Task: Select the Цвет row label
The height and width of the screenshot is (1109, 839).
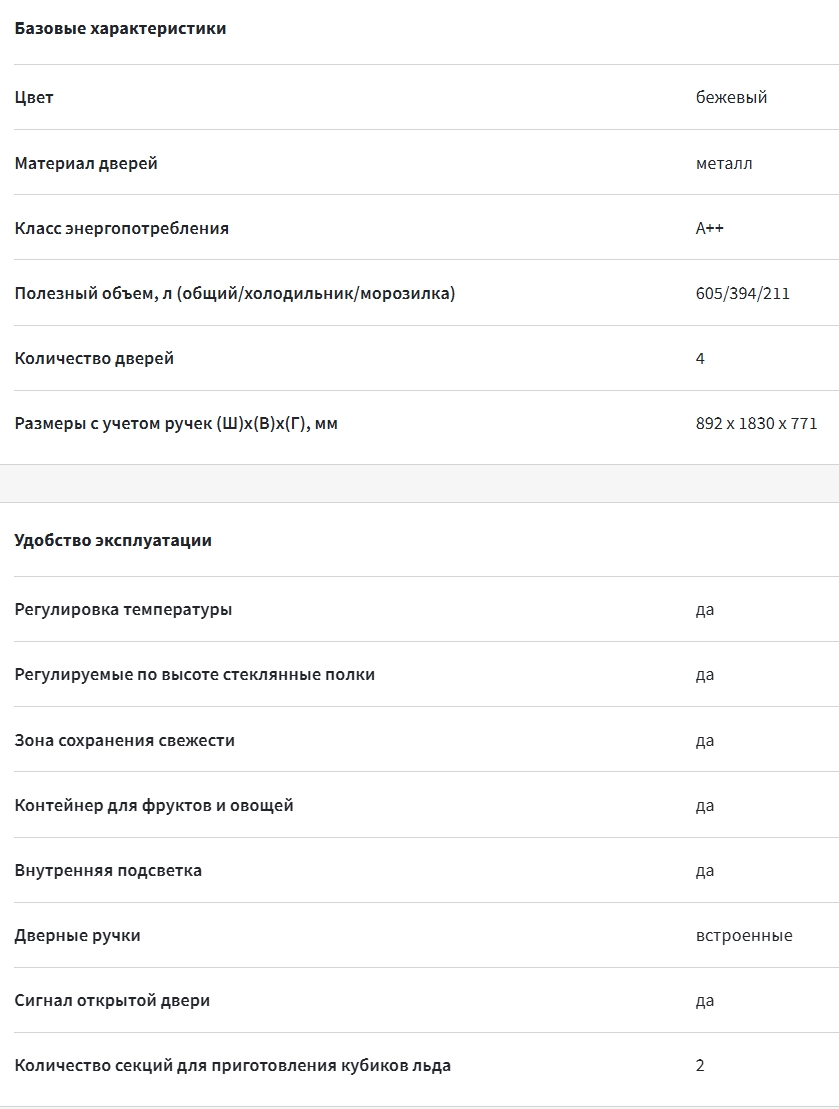Action: 33,98
